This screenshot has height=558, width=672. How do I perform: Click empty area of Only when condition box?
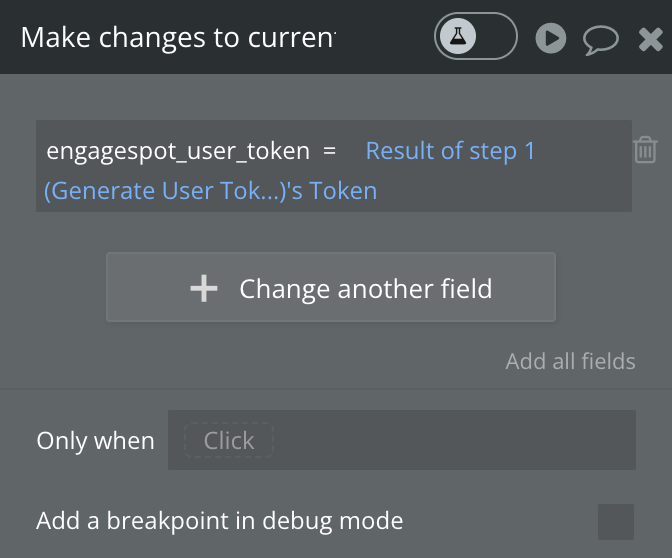coord(454,440)
